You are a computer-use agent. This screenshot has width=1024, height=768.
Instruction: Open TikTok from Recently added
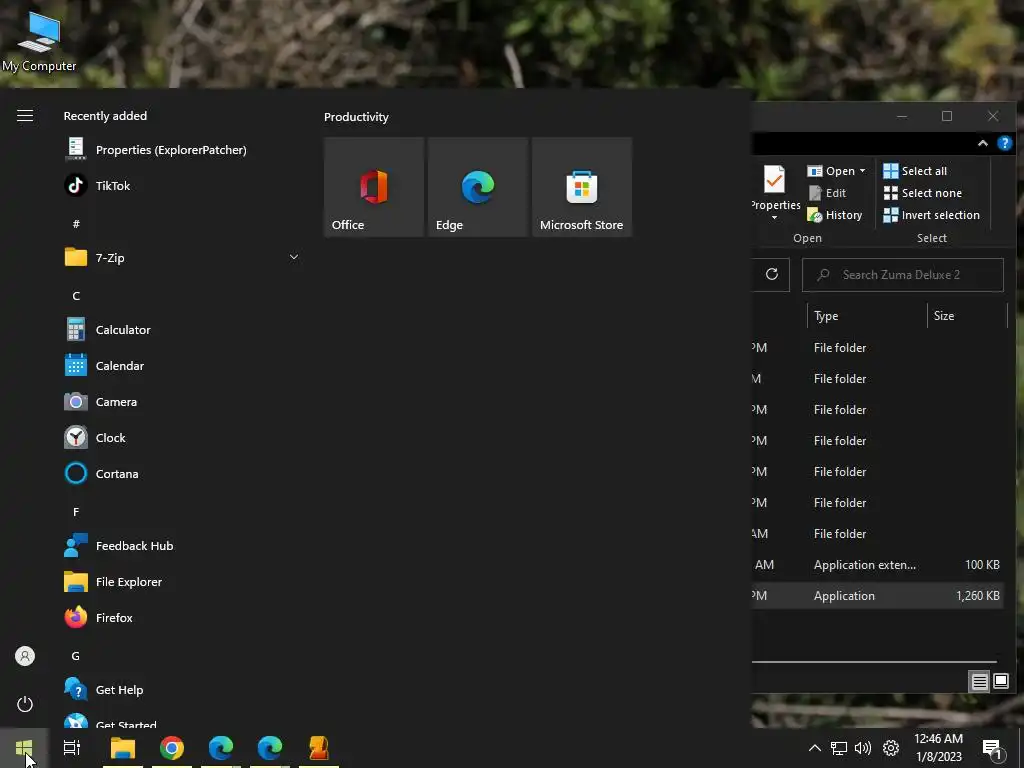click(182, 186)
